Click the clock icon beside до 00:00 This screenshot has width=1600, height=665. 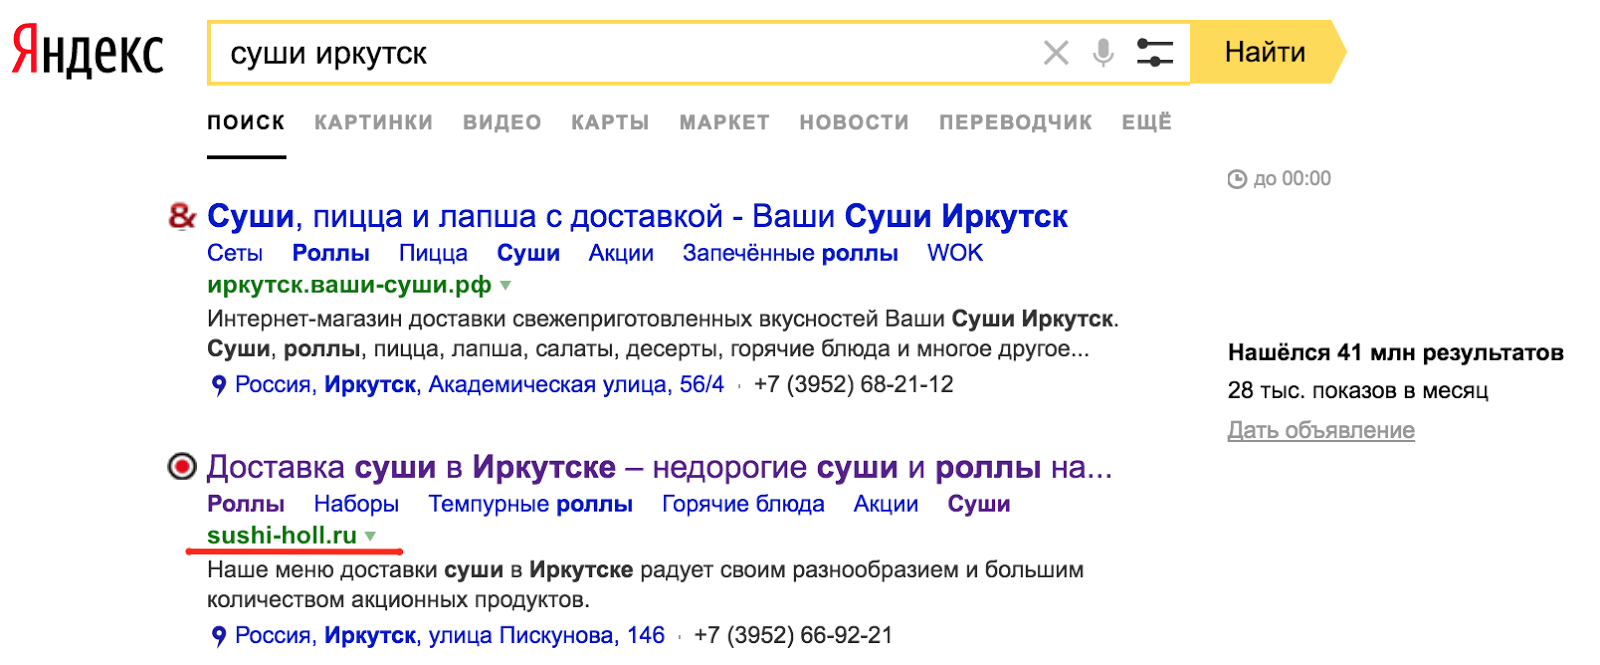(1237, 179)
